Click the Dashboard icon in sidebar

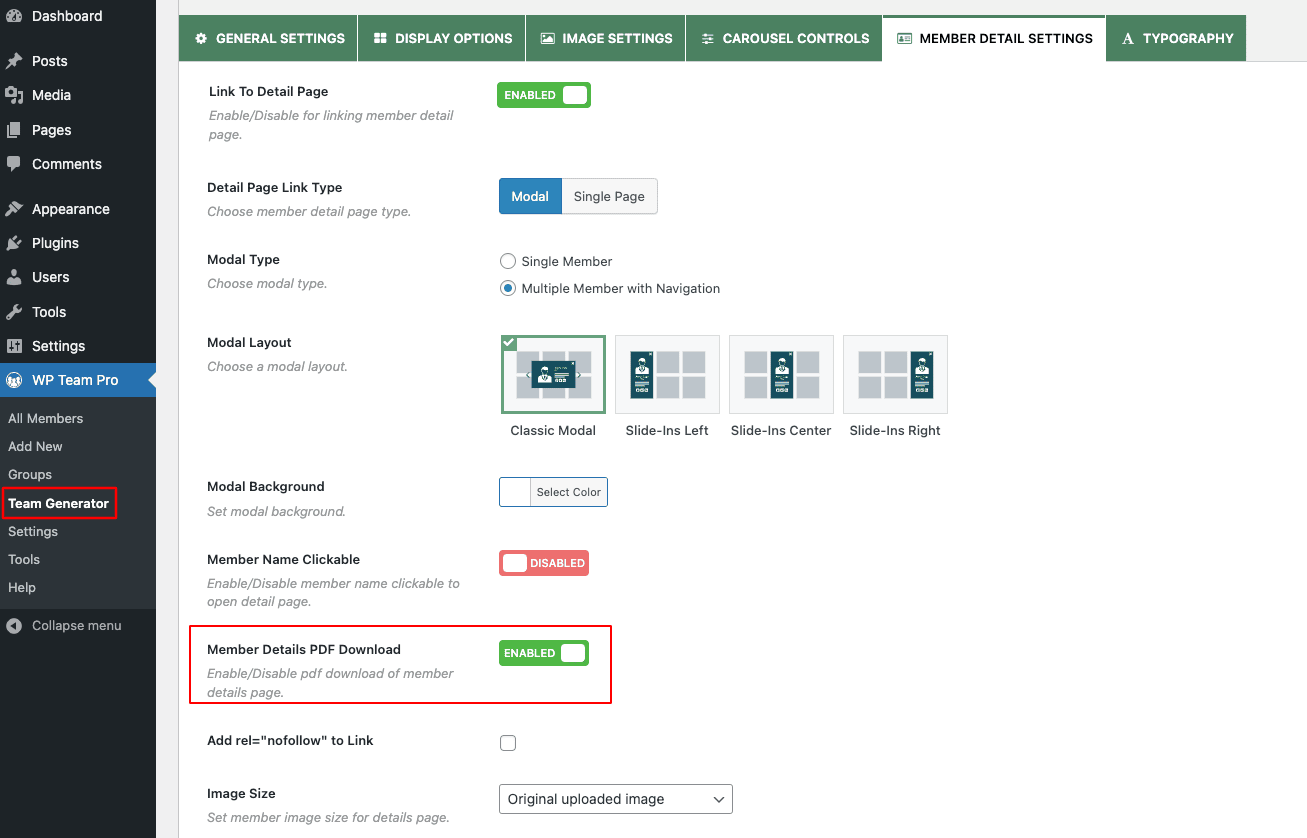tap(14, 16)
